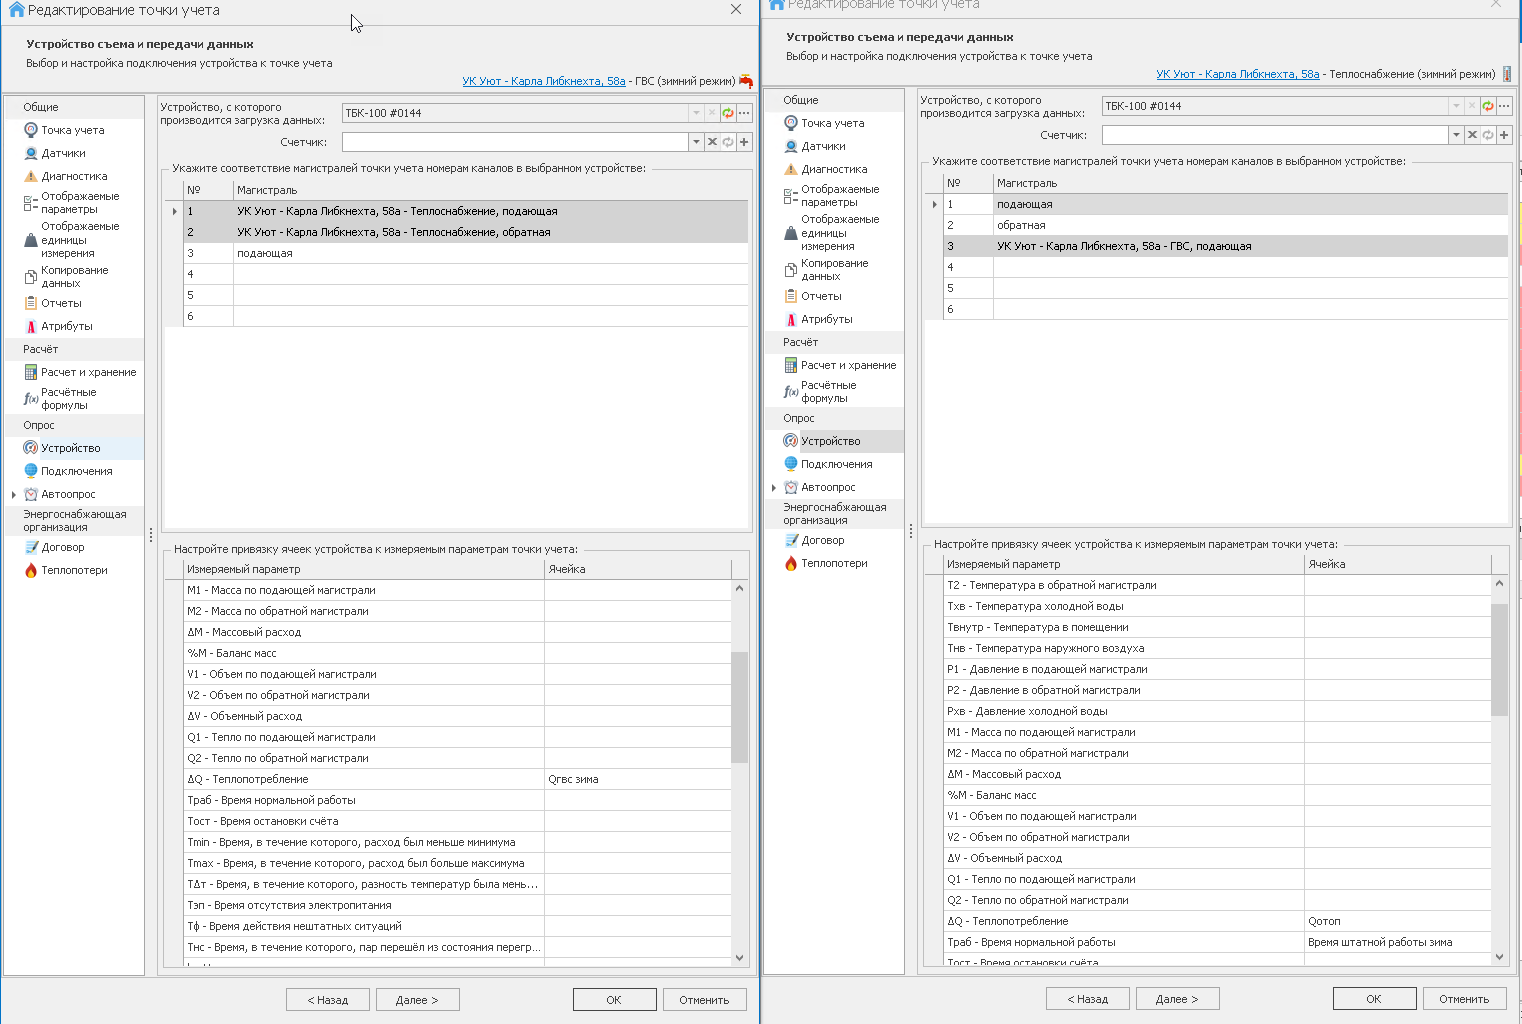
Task: Go to Подключения in ГВС window sidebar
Action: click(76, 471)
